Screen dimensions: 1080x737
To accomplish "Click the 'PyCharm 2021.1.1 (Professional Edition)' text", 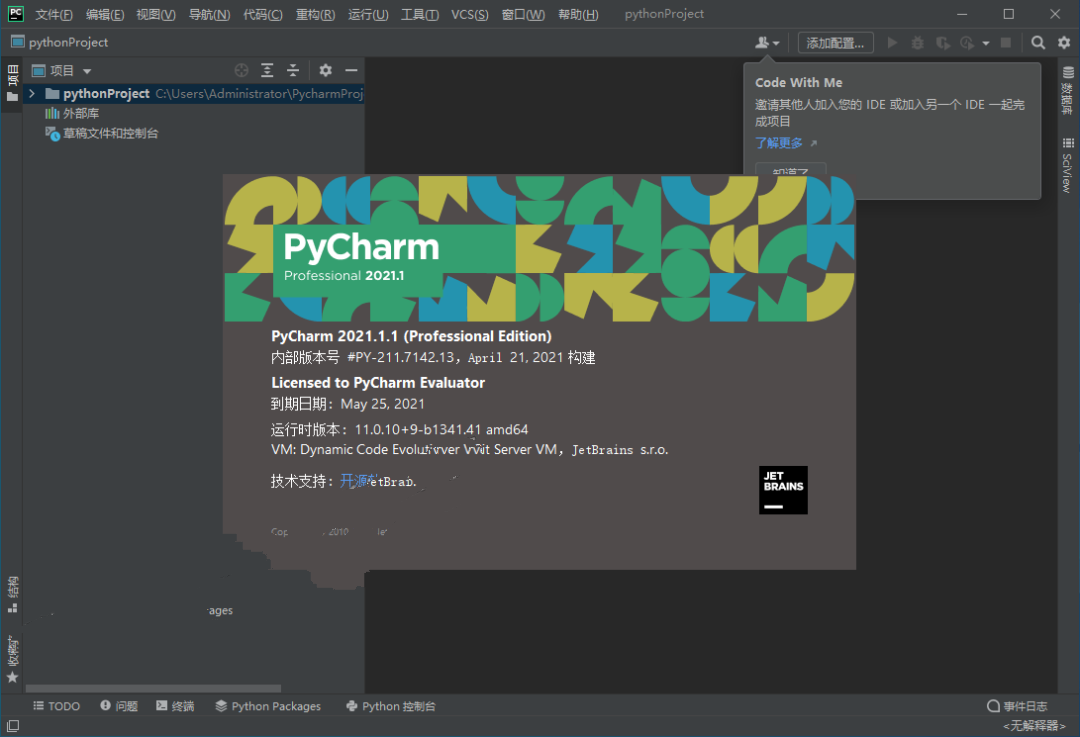I will (411, 336).
